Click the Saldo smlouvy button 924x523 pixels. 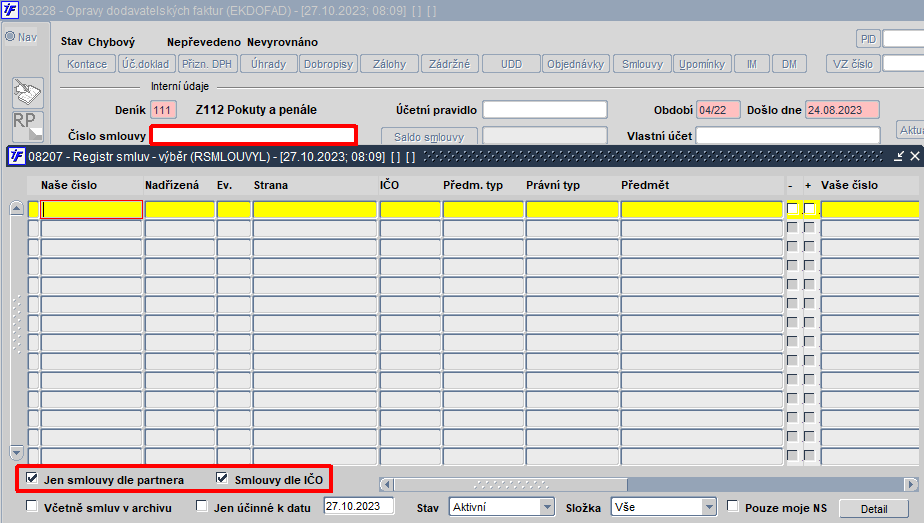coord(429,137)
